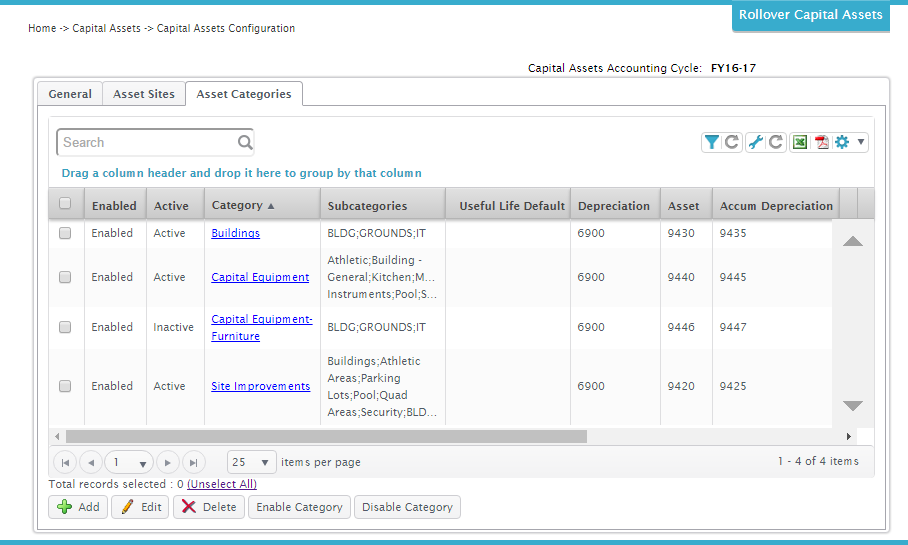The image size is (908, 545).
Task: Check the box for the Buildings row
Action: pyautogui.click(x=65, y=233)
